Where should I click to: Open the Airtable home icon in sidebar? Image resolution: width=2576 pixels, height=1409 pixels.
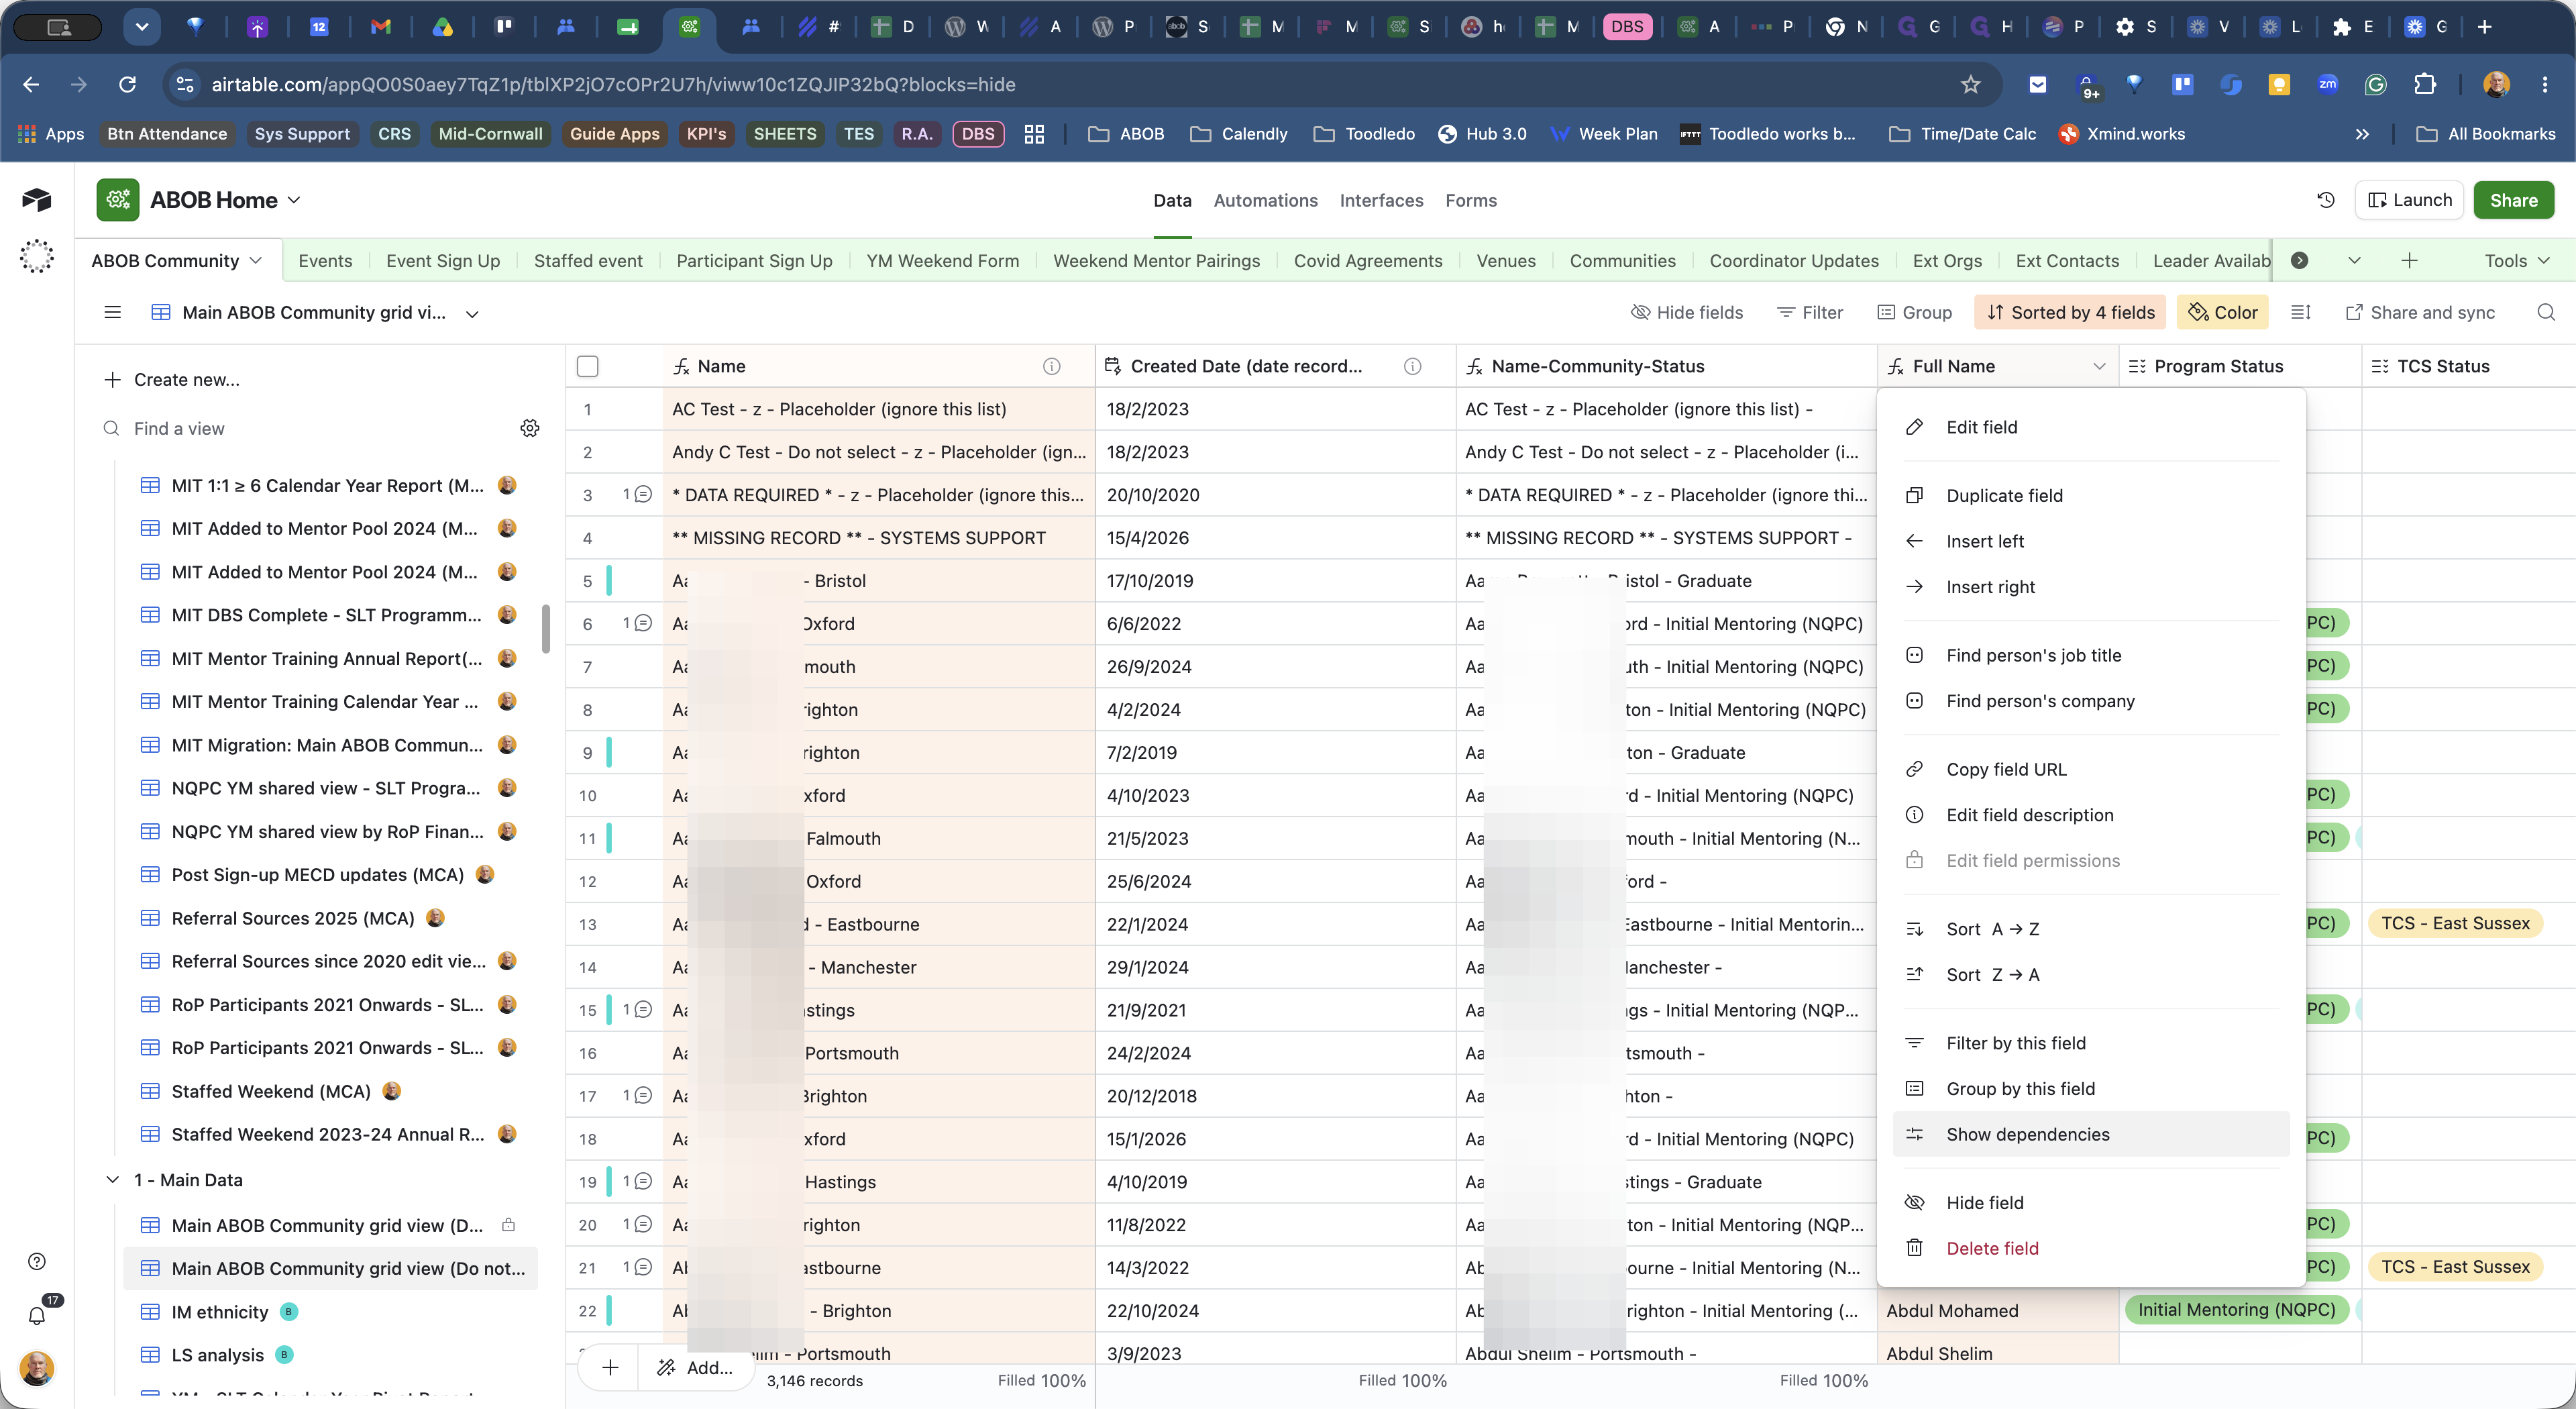tap(37, 200)
